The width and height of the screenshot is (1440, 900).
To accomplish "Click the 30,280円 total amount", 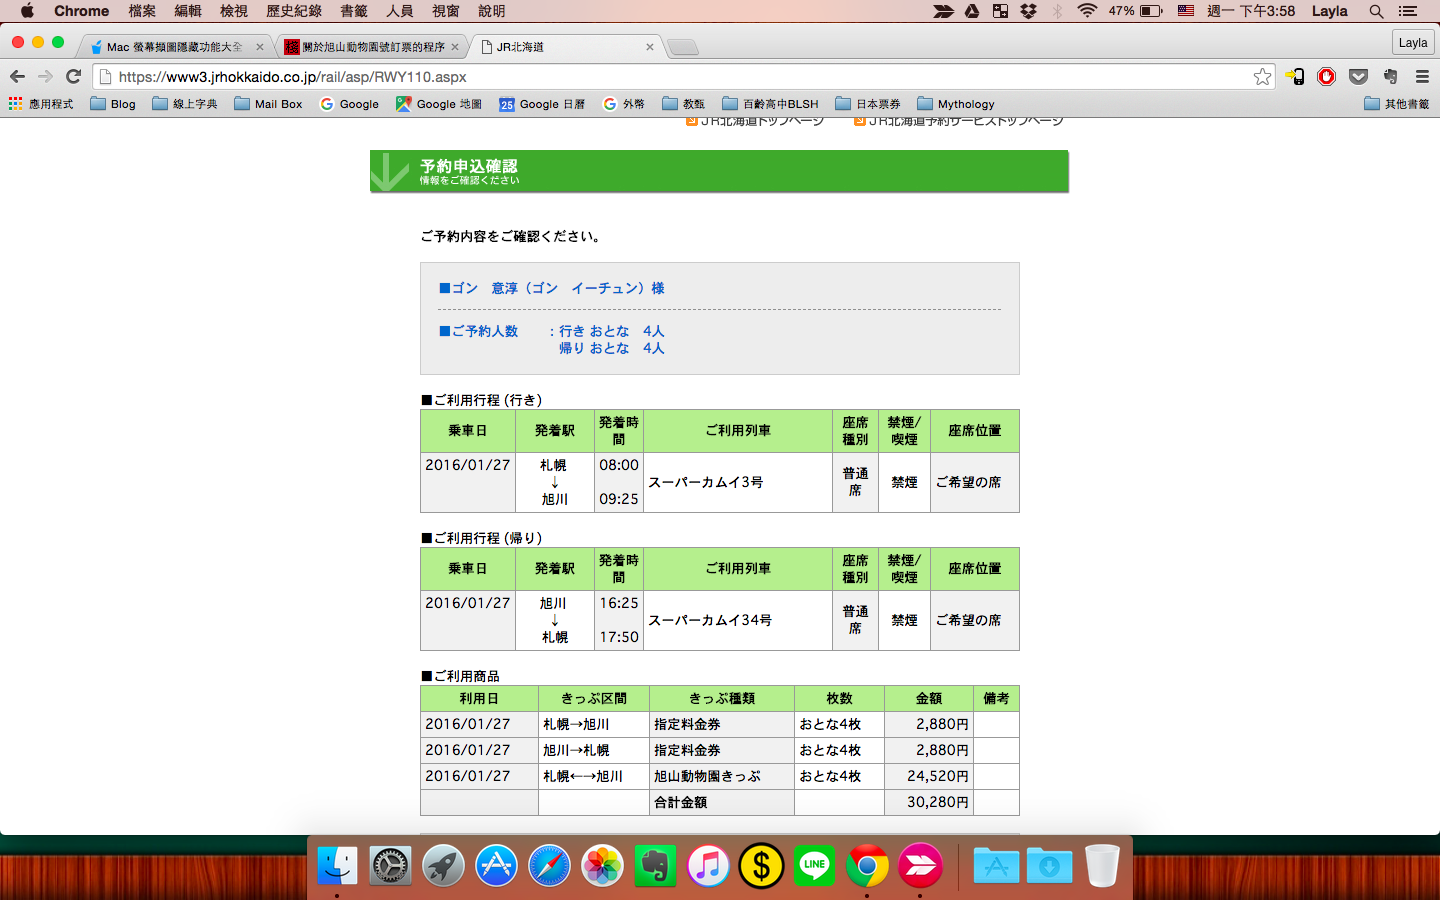I will 938,802.
